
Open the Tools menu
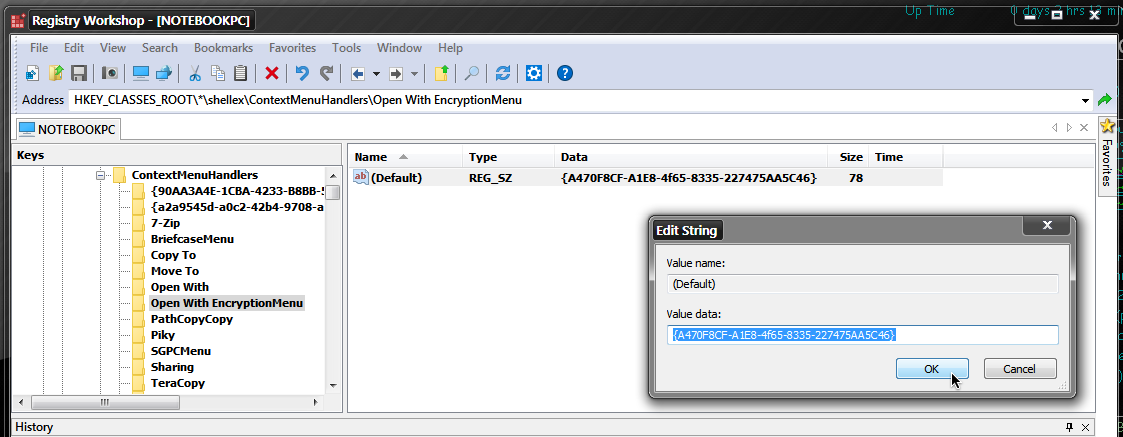[347, 48]
